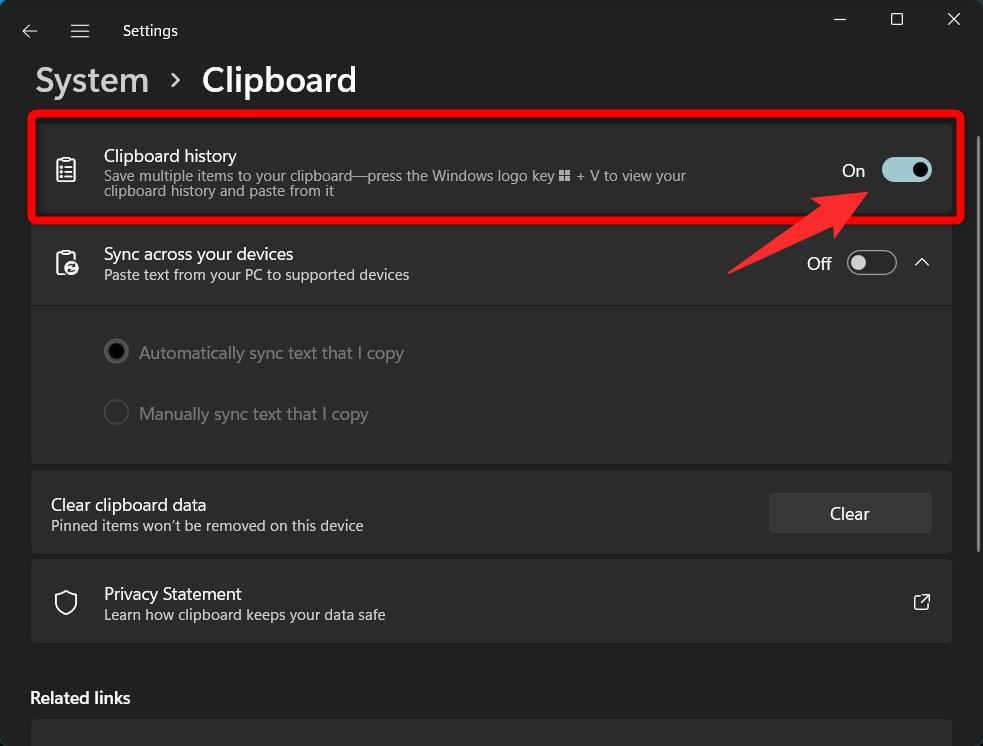Minimize the Settings window
The image size is (983, 746).
[x=840, y=20]
